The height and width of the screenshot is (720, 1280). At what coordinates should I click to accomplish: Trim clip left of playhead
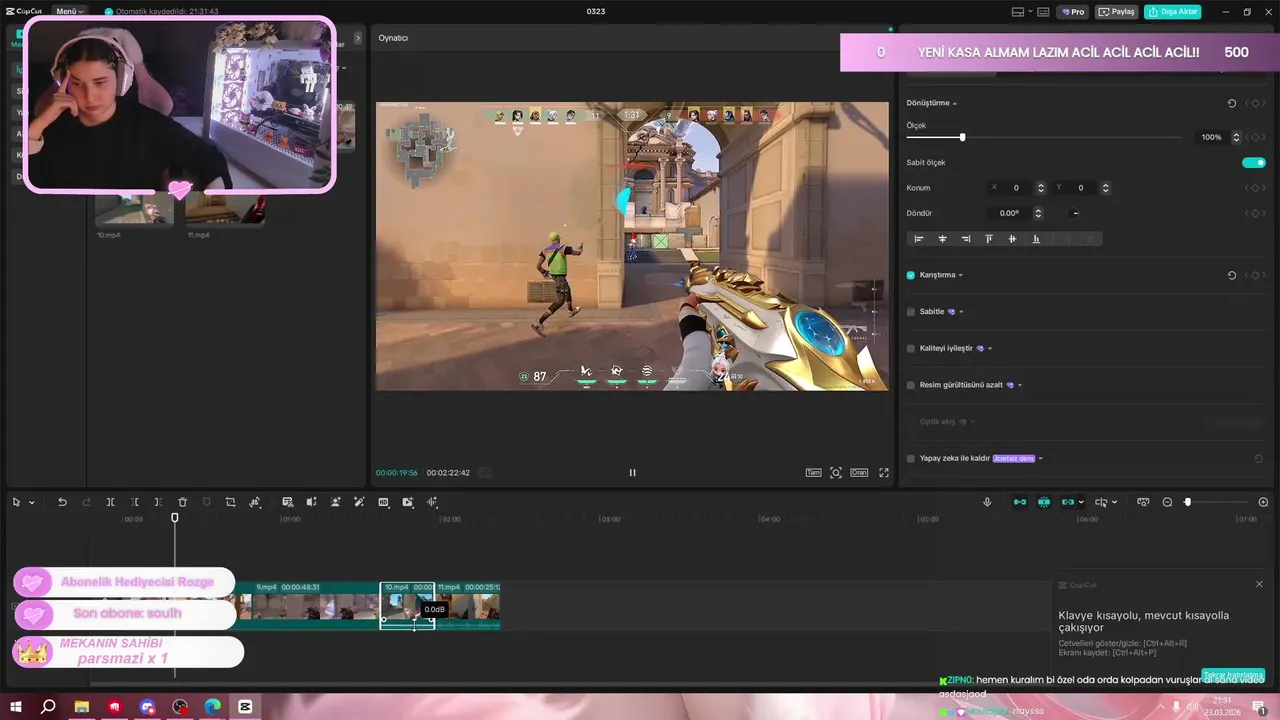click(134, 502)
